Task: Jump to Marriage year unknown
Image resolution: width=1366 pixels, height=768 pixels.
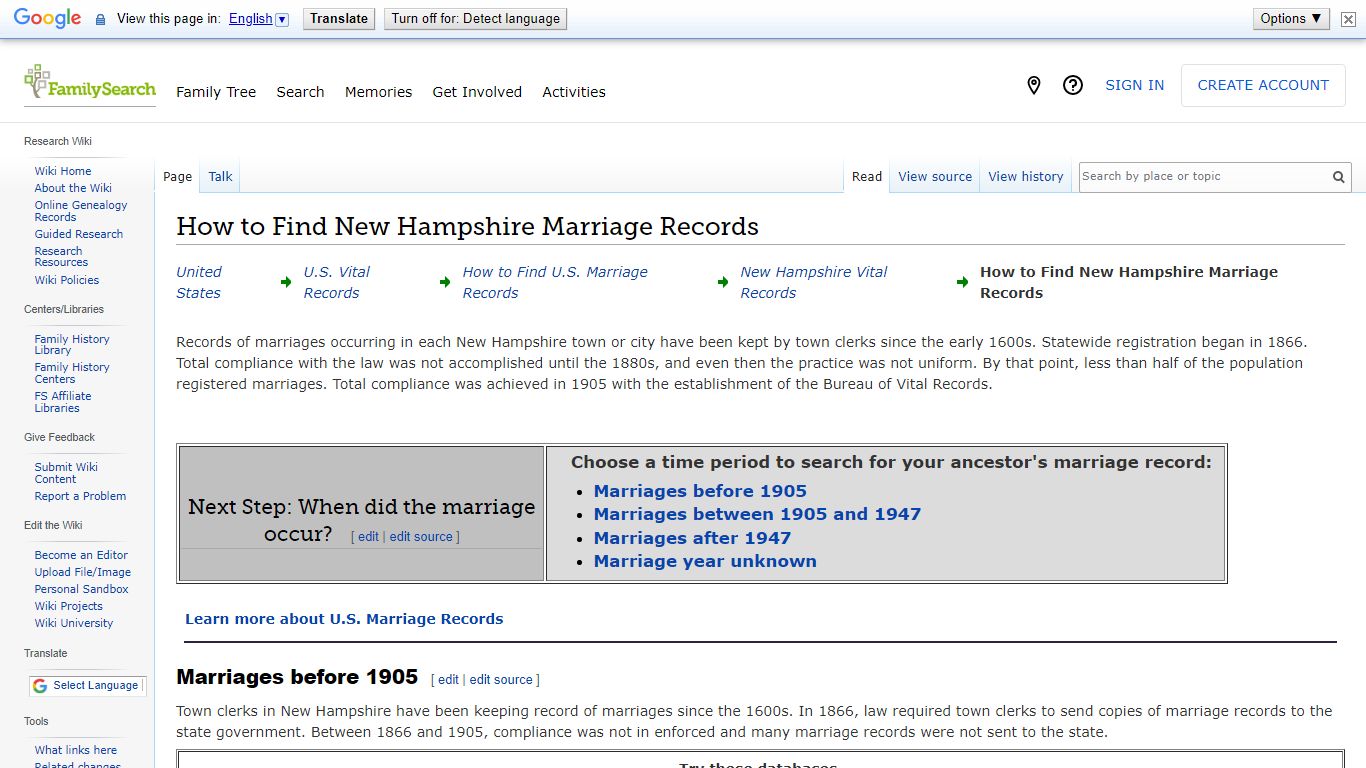Action: [705, 561]
